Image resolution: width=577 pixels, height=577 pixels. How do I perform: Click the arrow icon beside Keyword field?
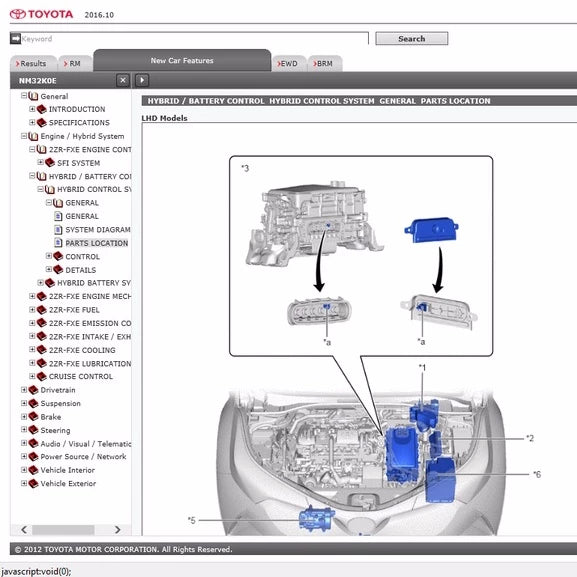(x=15, y=38)
